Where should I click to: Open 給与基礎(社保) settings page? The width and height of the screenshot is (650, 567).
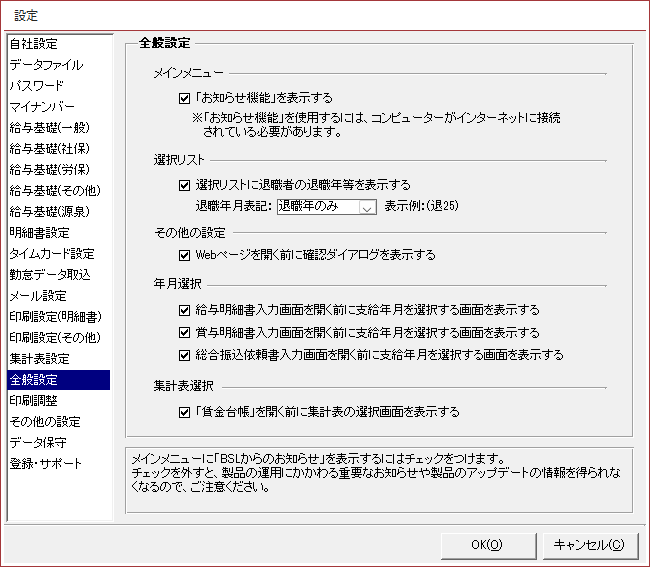48,149
